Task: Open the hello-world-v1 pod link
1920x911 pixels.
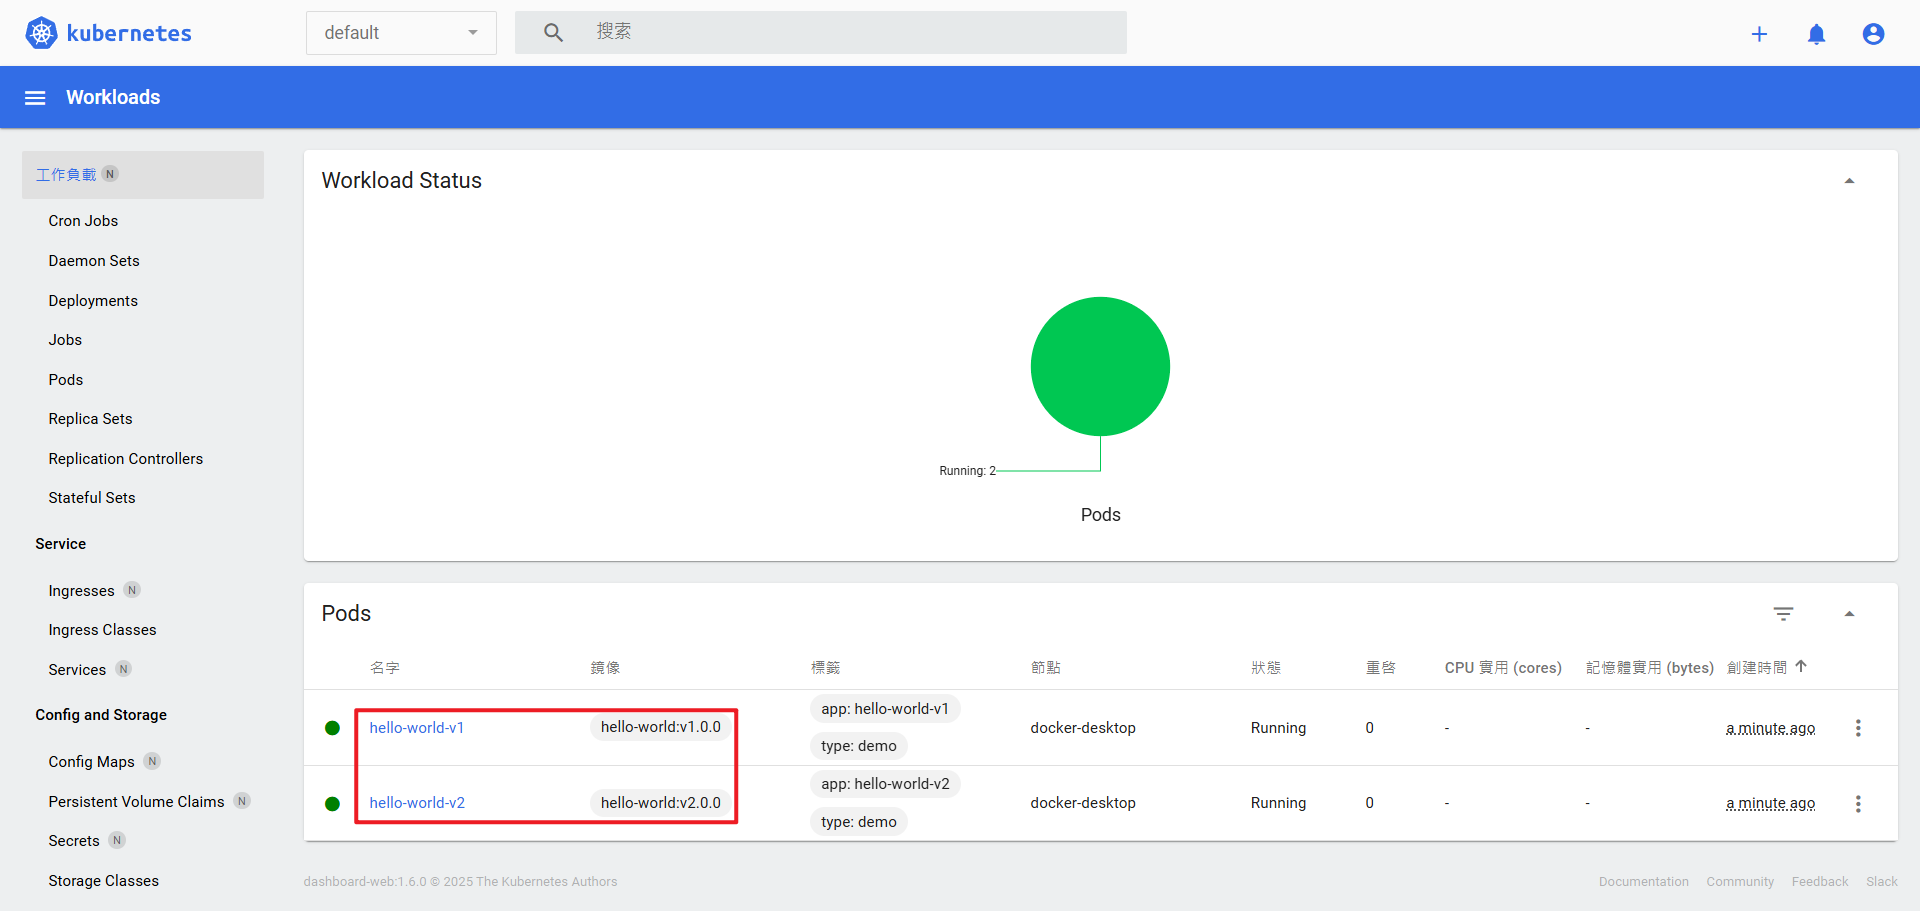Action: tap(416, 728)
